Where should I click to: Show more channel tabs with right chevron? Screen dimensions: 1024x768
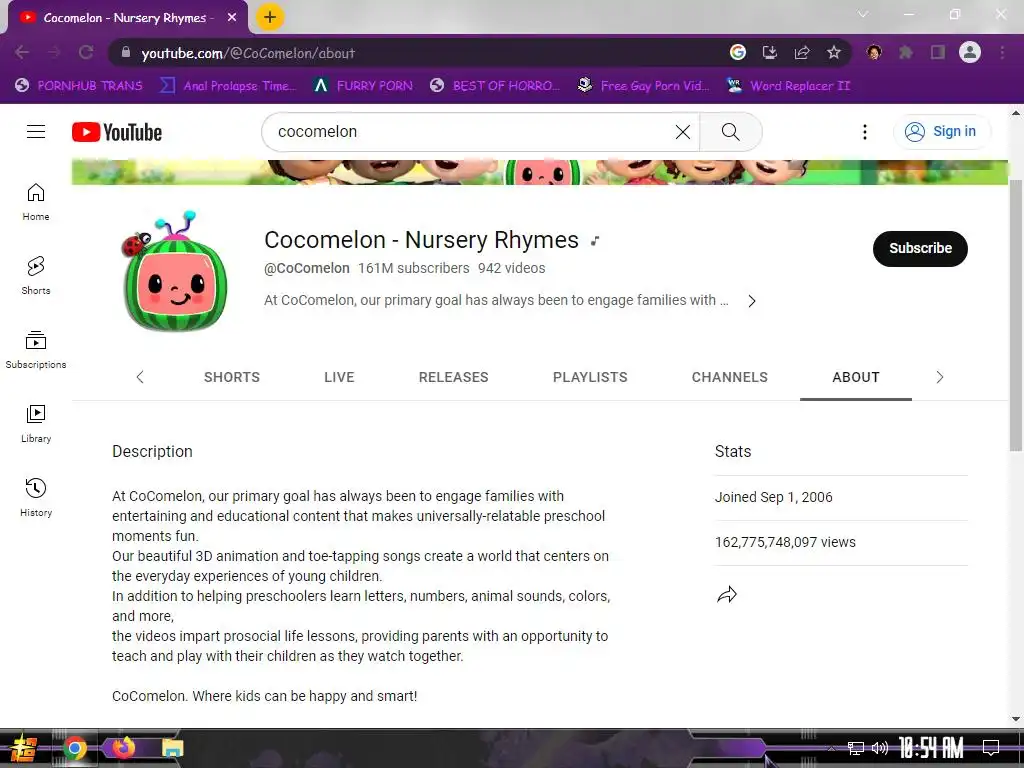tap(940, 377)
